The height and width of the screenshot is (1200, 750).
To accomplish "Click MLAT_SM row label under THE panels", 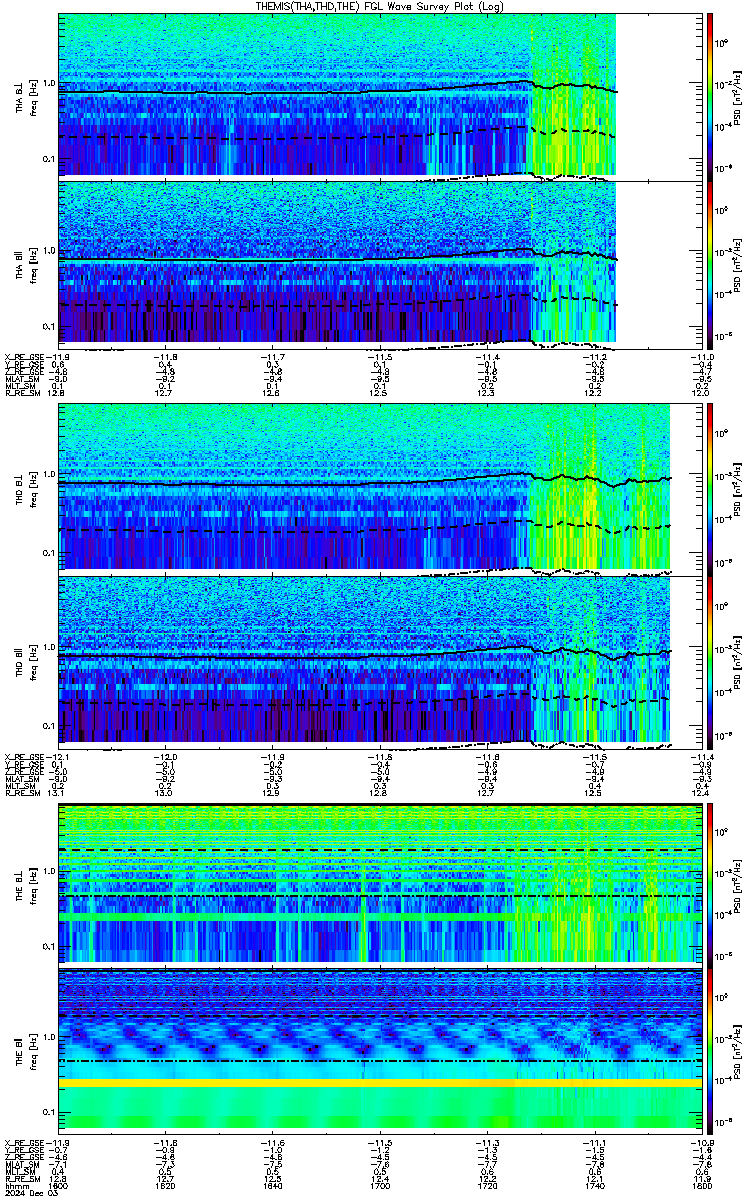I will [x=22, y=1165].
